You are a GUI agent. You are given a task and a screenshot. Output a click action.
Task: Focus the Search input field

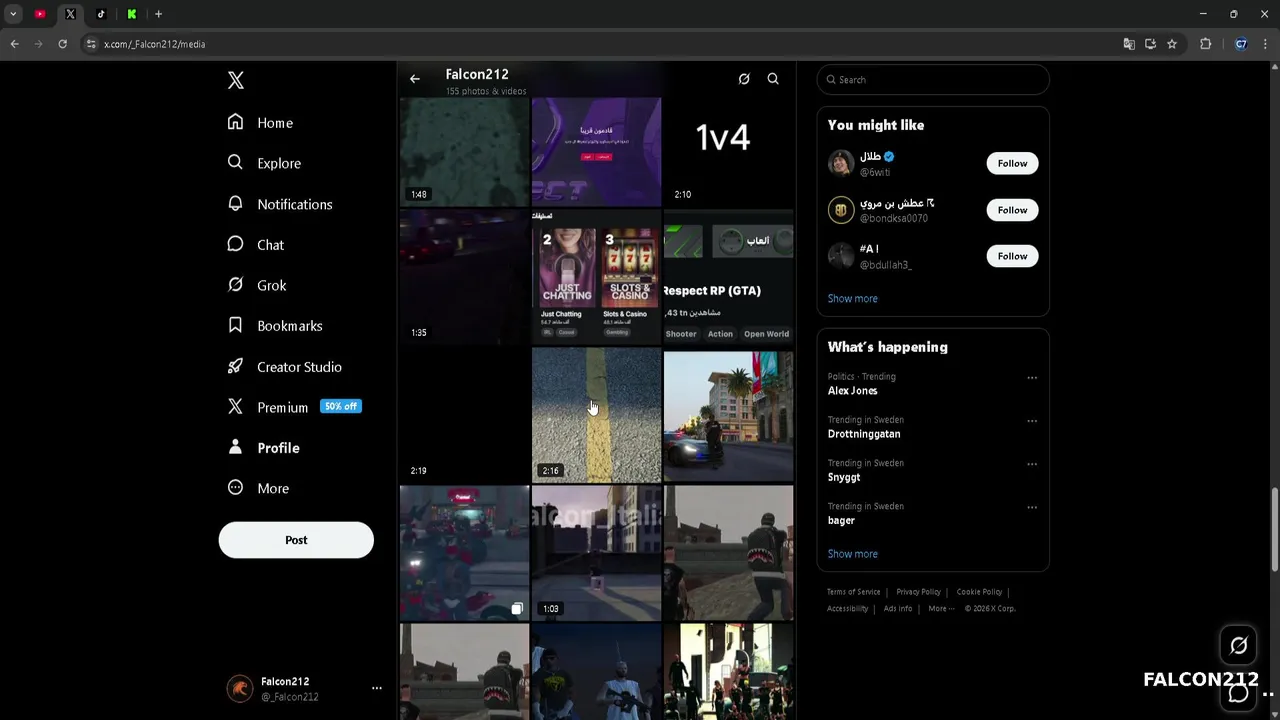(x=933, y=80)
